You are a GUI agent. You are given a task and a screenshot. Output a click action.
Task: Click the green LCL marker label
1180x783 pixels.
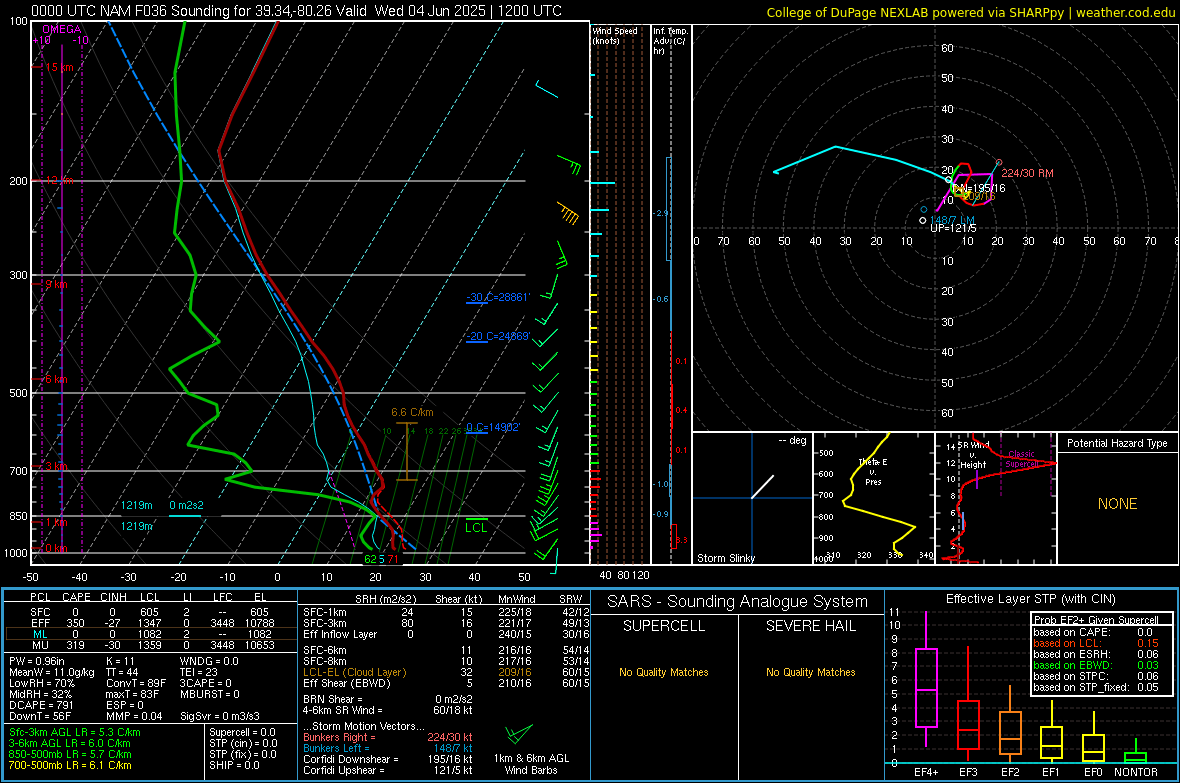[x=476, y=528]
